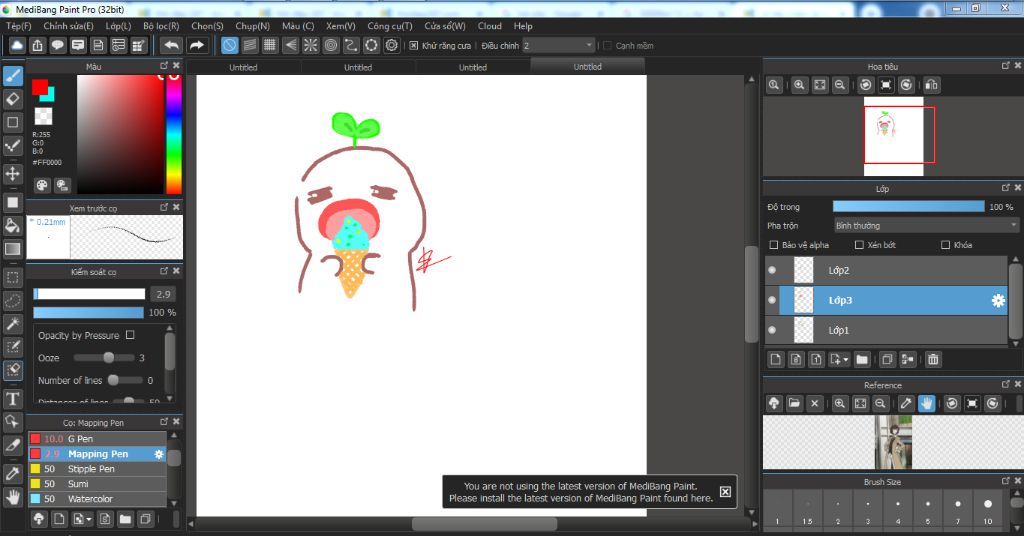Enable Opacity by Pressure checkbox
Screen dimensions: 1024x536
(130, 335)
